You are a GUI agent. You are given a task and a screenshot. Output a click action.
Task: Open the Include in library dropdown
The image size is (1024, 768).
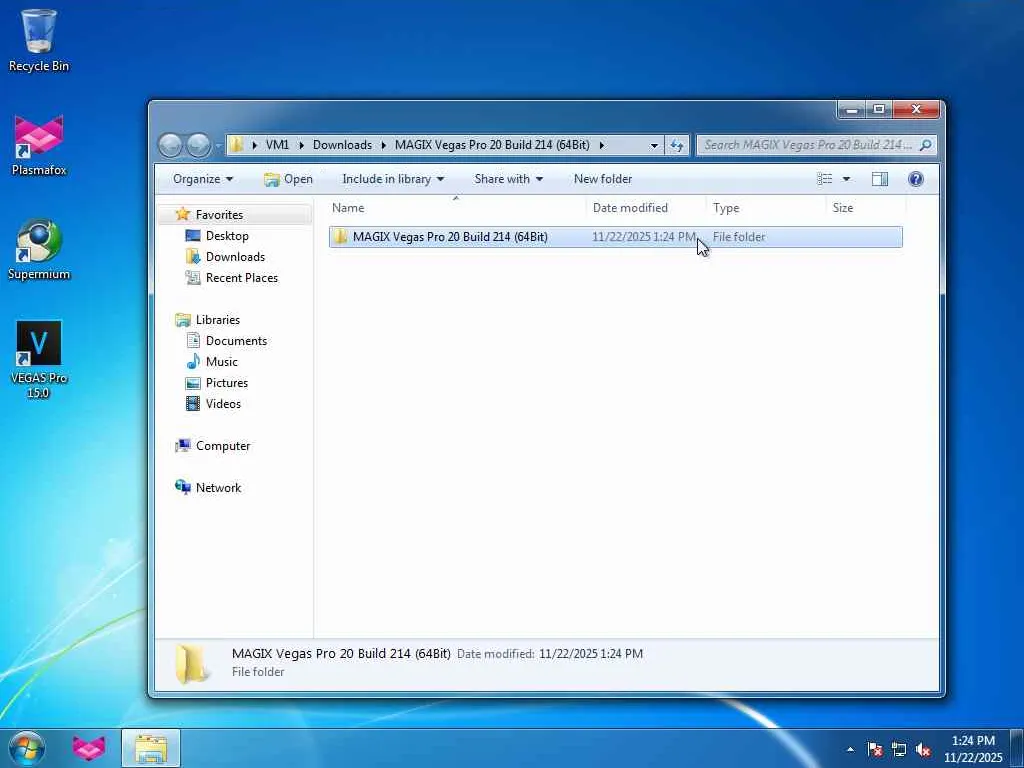pos(392,179)
